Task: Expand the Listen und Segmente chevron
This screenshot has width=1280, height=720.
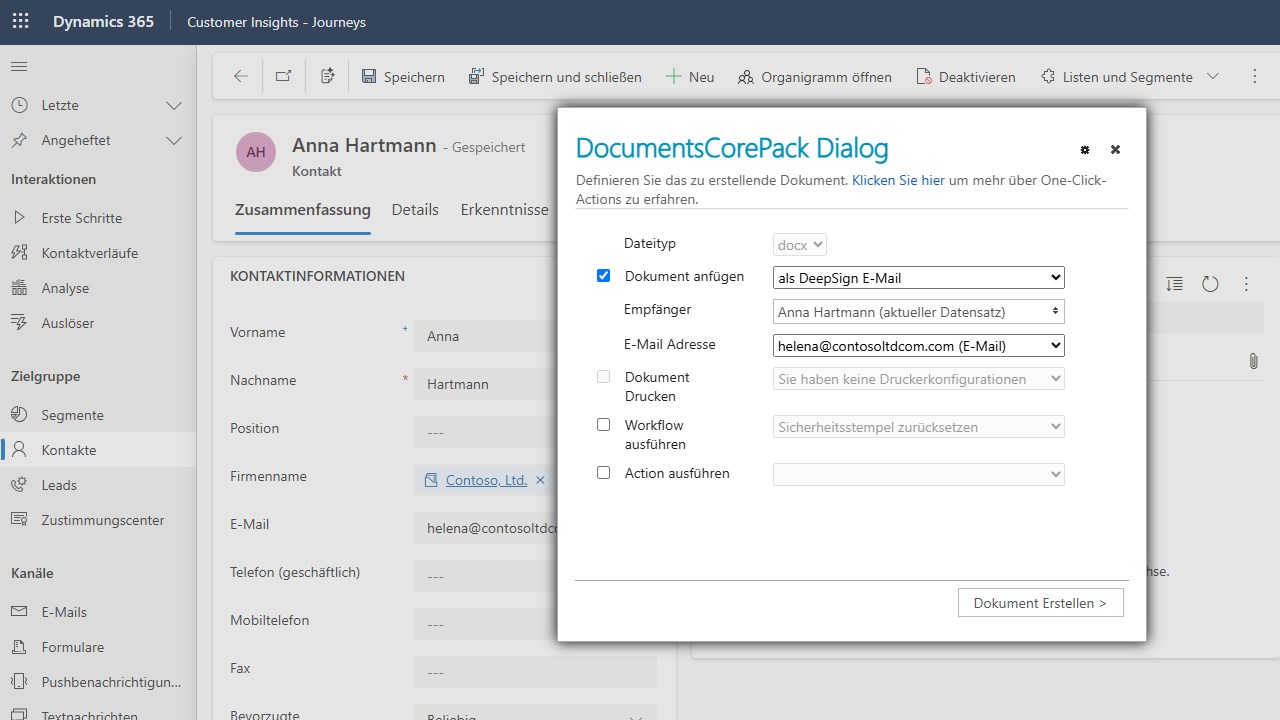Action: (1213, 77)
